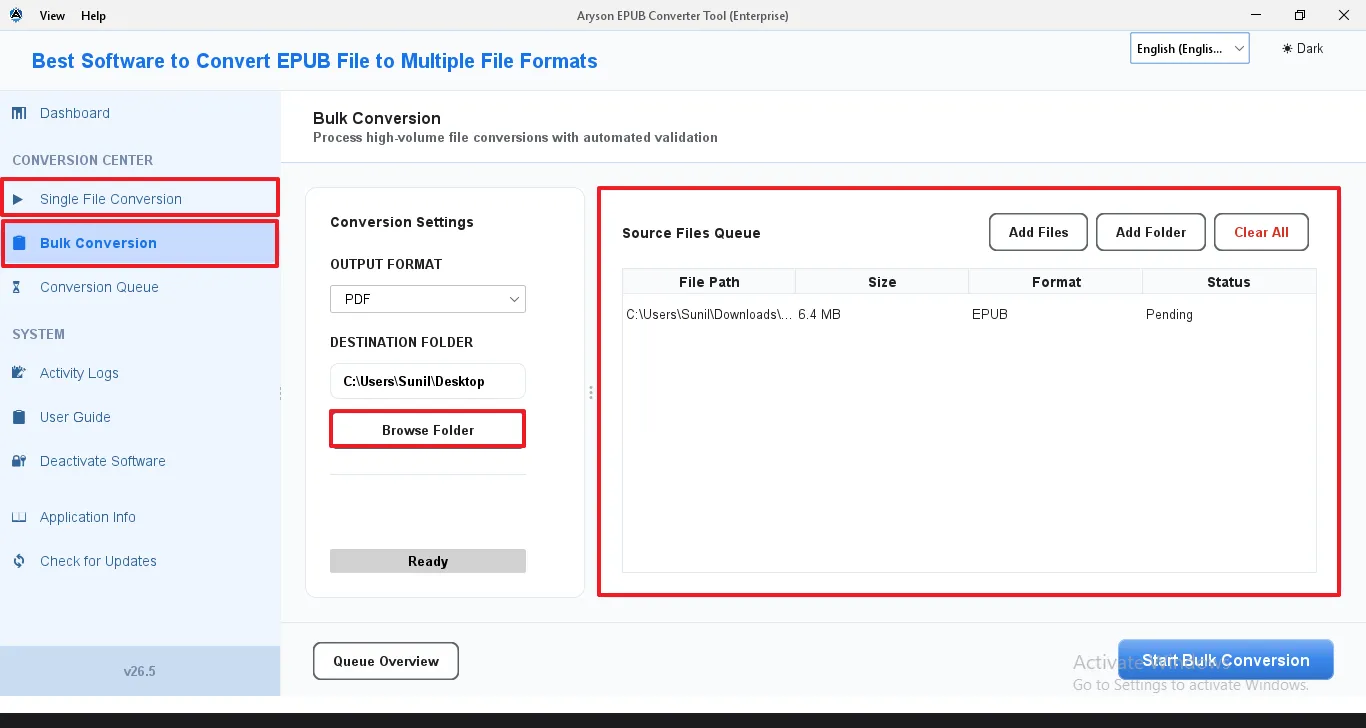
Task: Click the Bulk Conversion clipboard icon
Action: click(x=19, y=243)
